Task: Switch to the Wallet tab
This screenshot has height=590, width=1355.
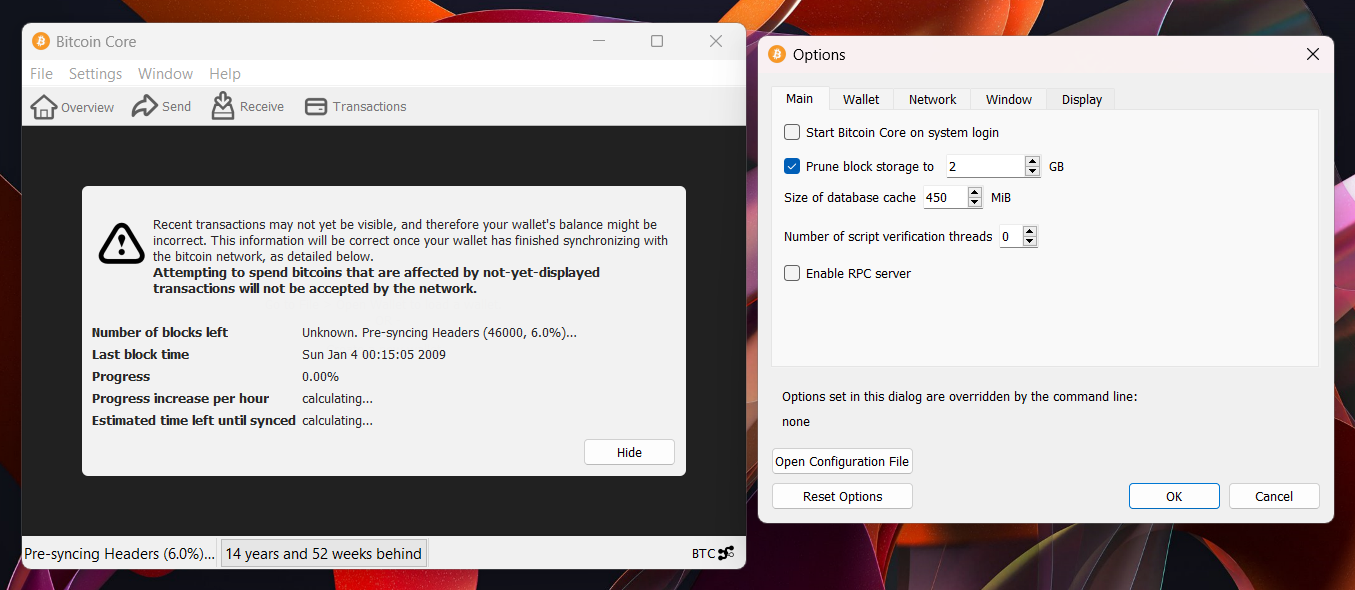Action: click(861, 99)
